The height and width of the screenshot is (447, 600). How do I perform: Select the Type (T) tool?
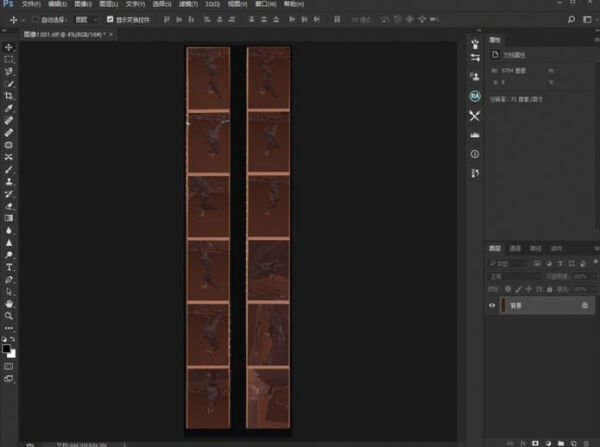point(9,267)
